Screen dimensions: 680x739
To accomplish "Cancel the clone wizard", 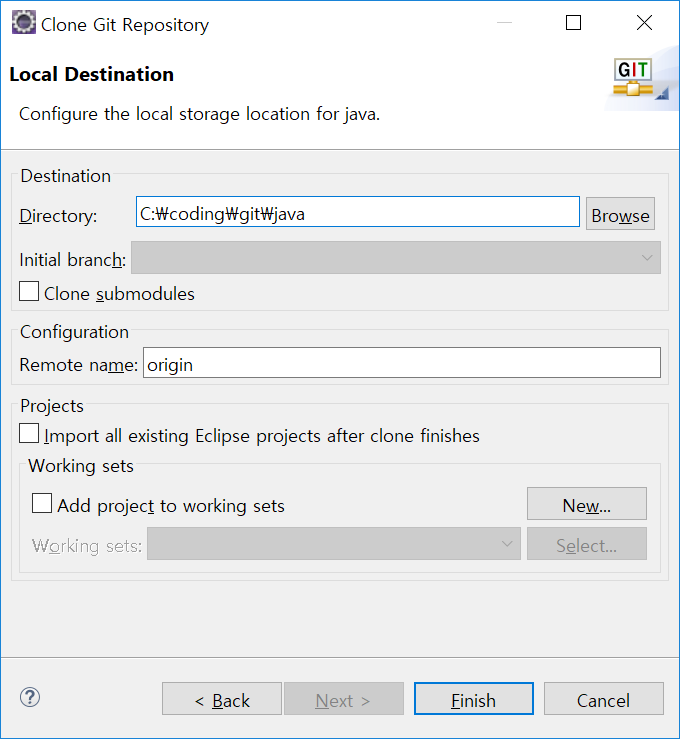I will pos(603,700).
